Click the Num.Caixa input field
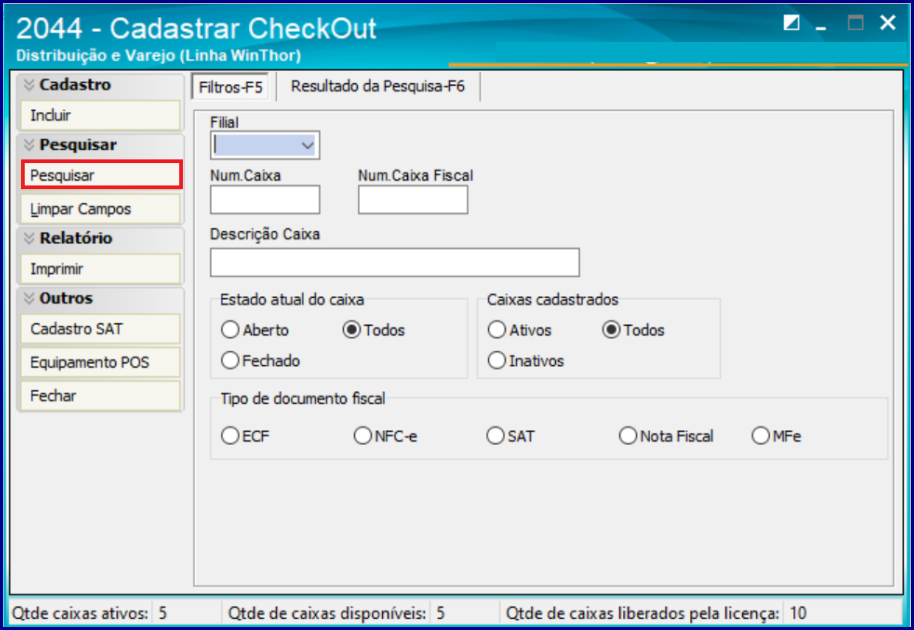 point(265,200)
